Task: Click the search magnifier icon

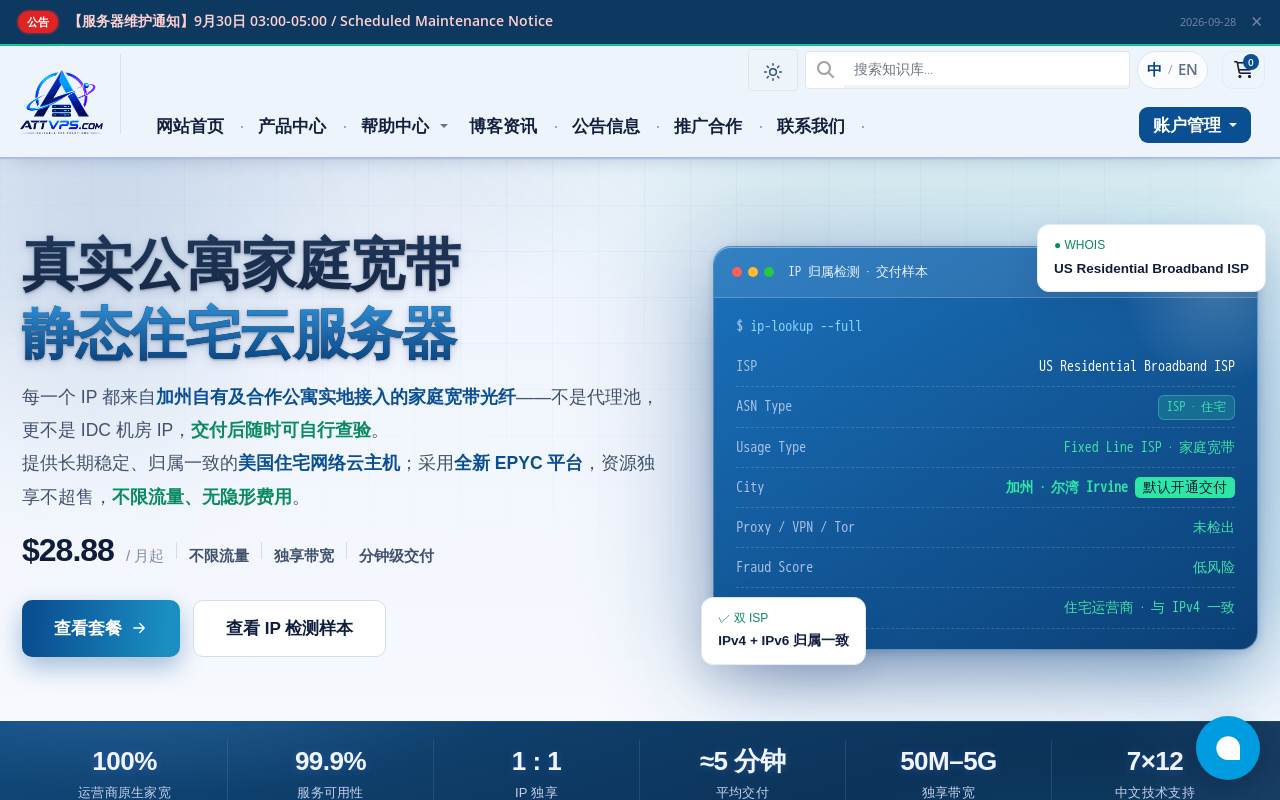Action: [825, 69]
